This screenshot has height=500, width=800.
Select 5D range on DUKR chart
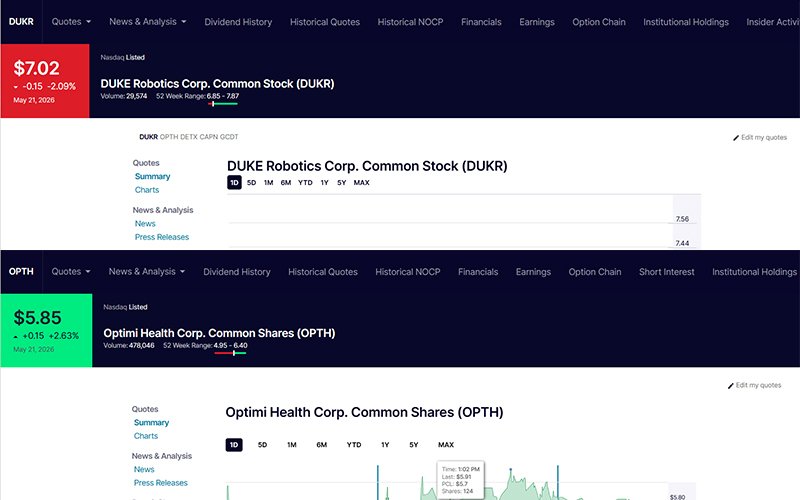252,183
